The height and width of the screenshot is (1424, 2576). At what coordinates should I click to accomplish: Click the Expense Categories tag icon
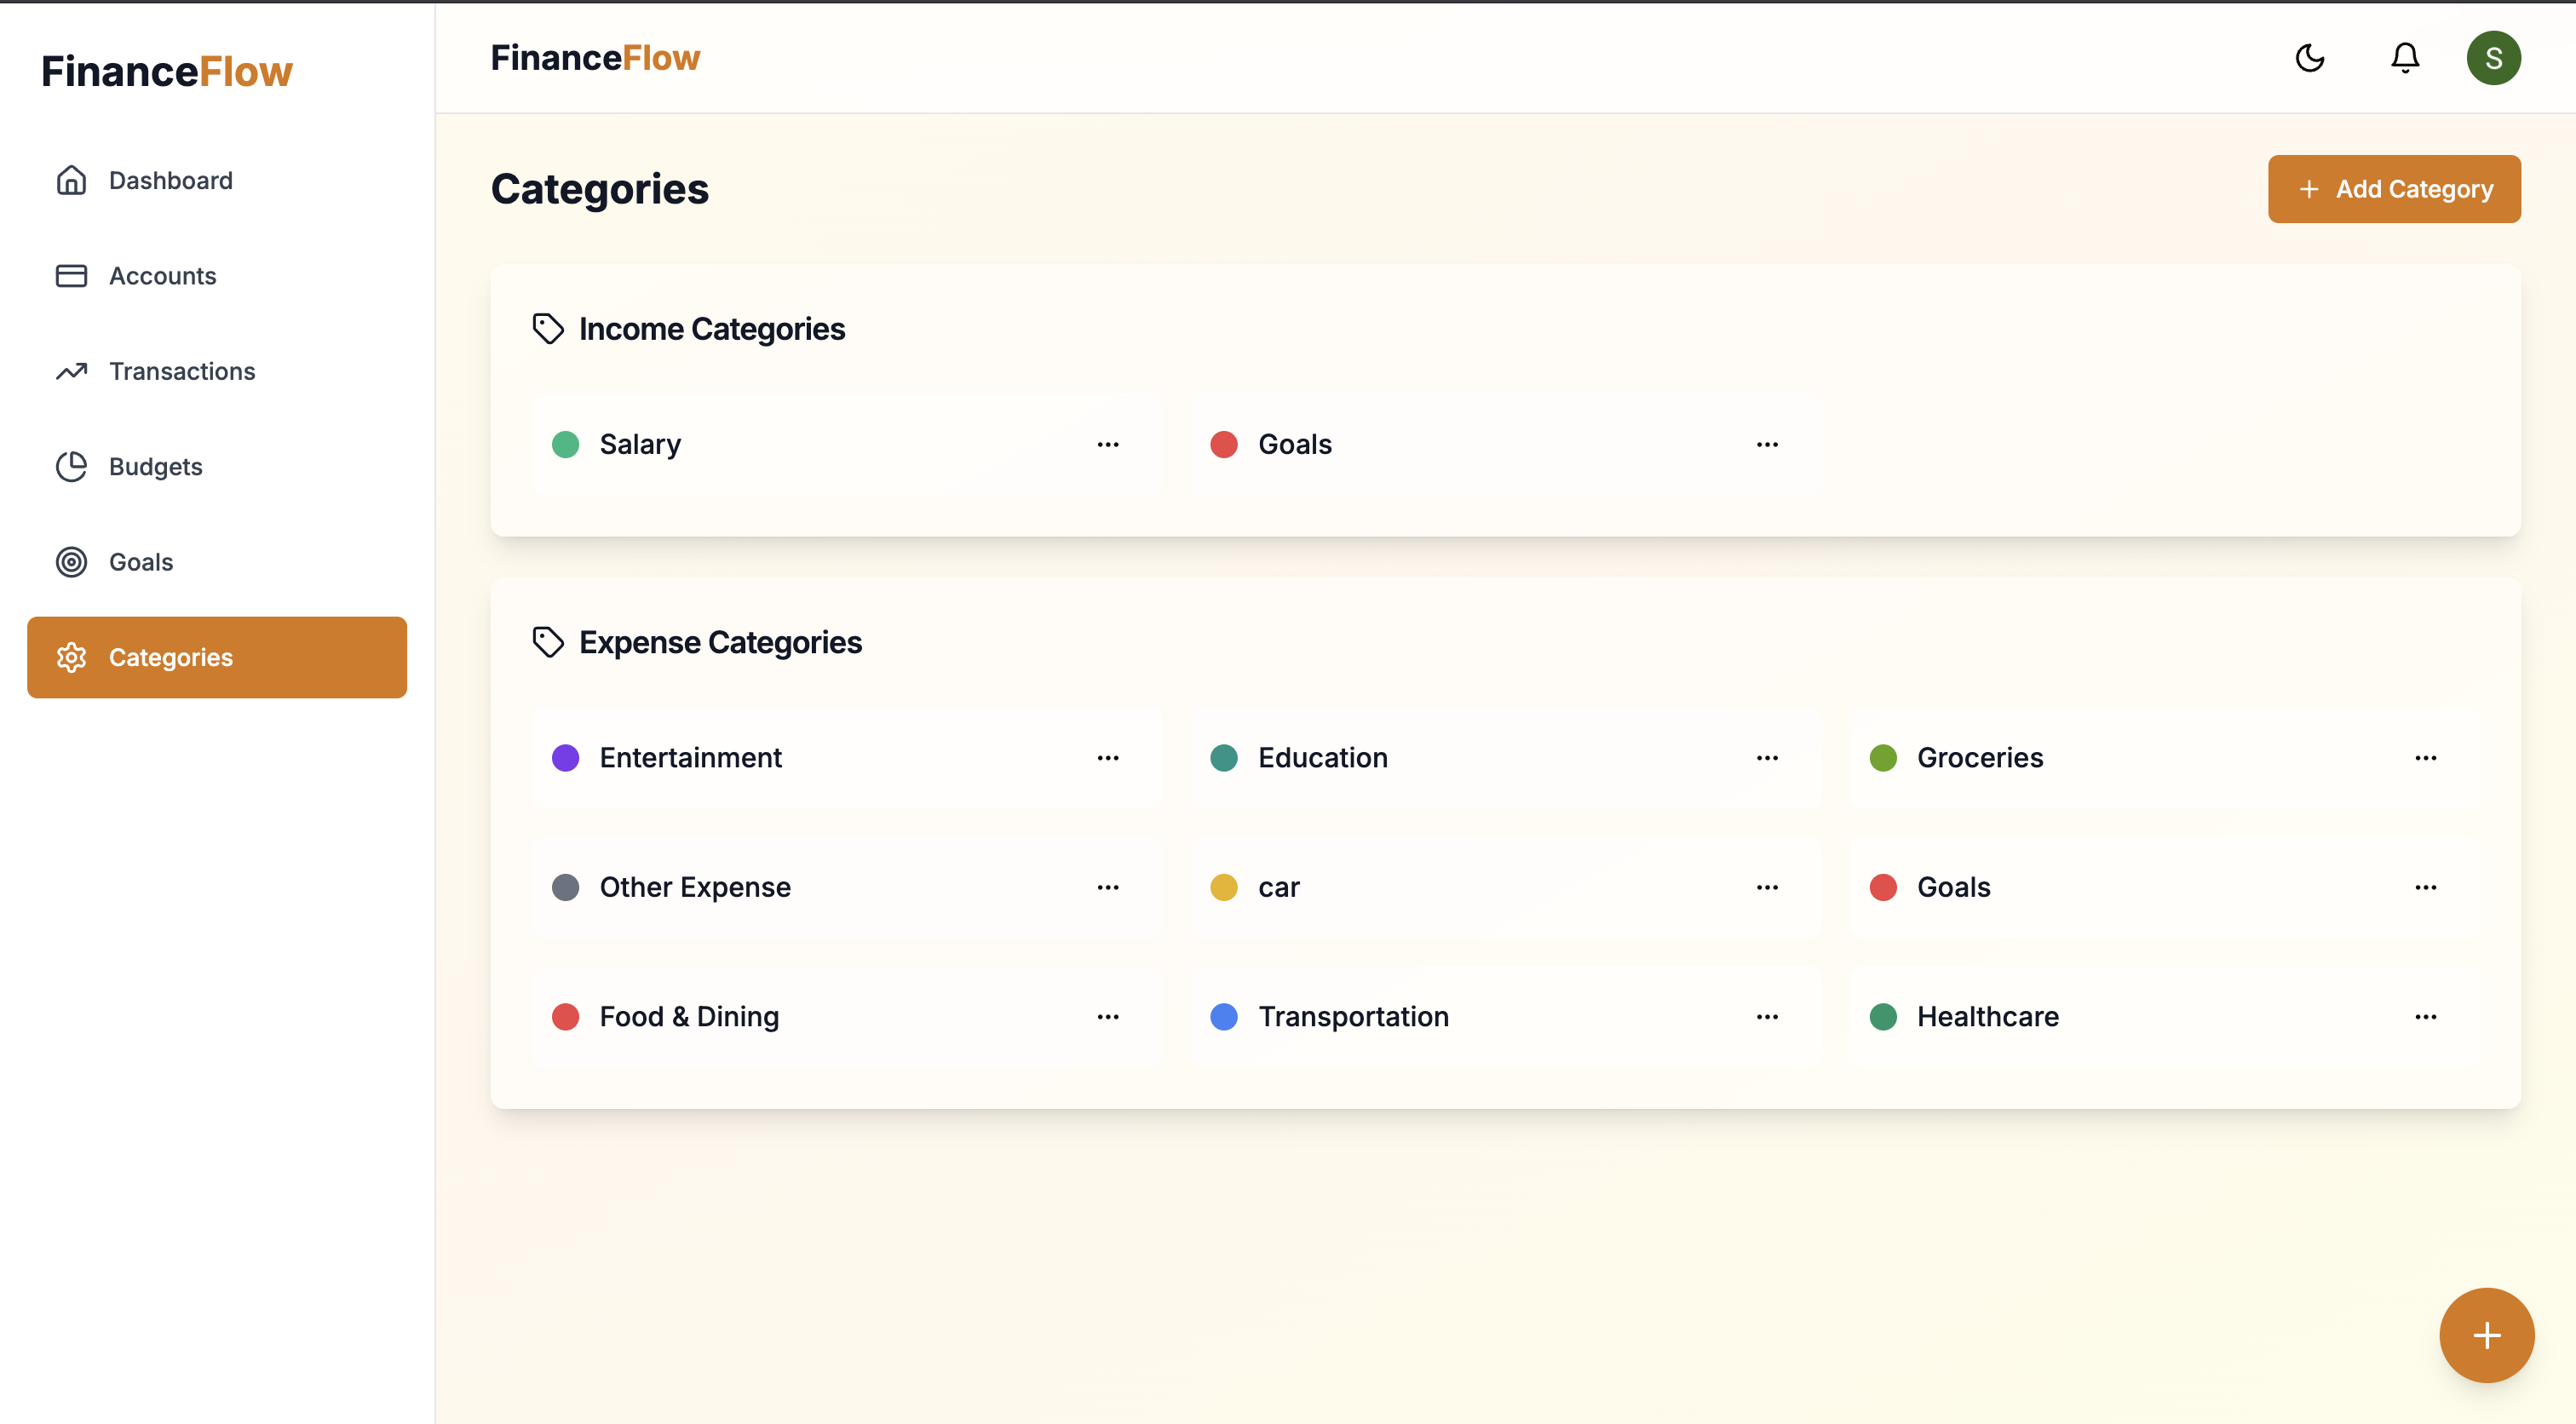(x=547, y=642)
